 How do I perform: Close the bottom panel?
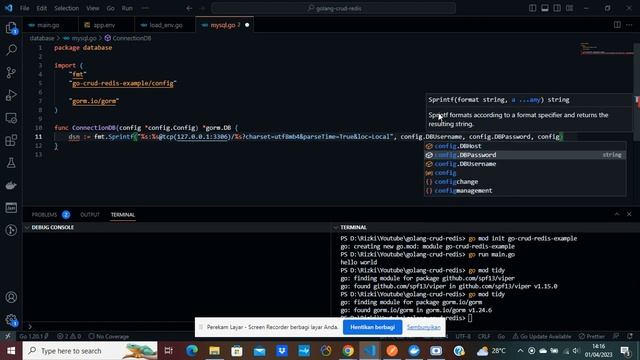click(629, 214)
